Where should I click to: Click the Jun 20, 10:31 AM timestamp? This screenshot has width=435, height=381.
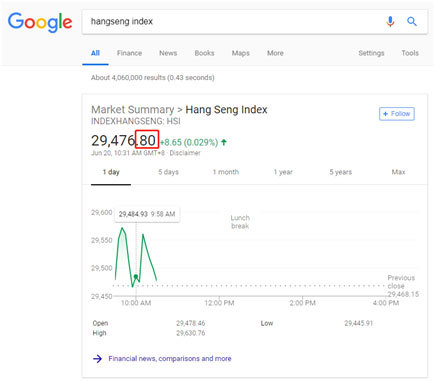128,153
